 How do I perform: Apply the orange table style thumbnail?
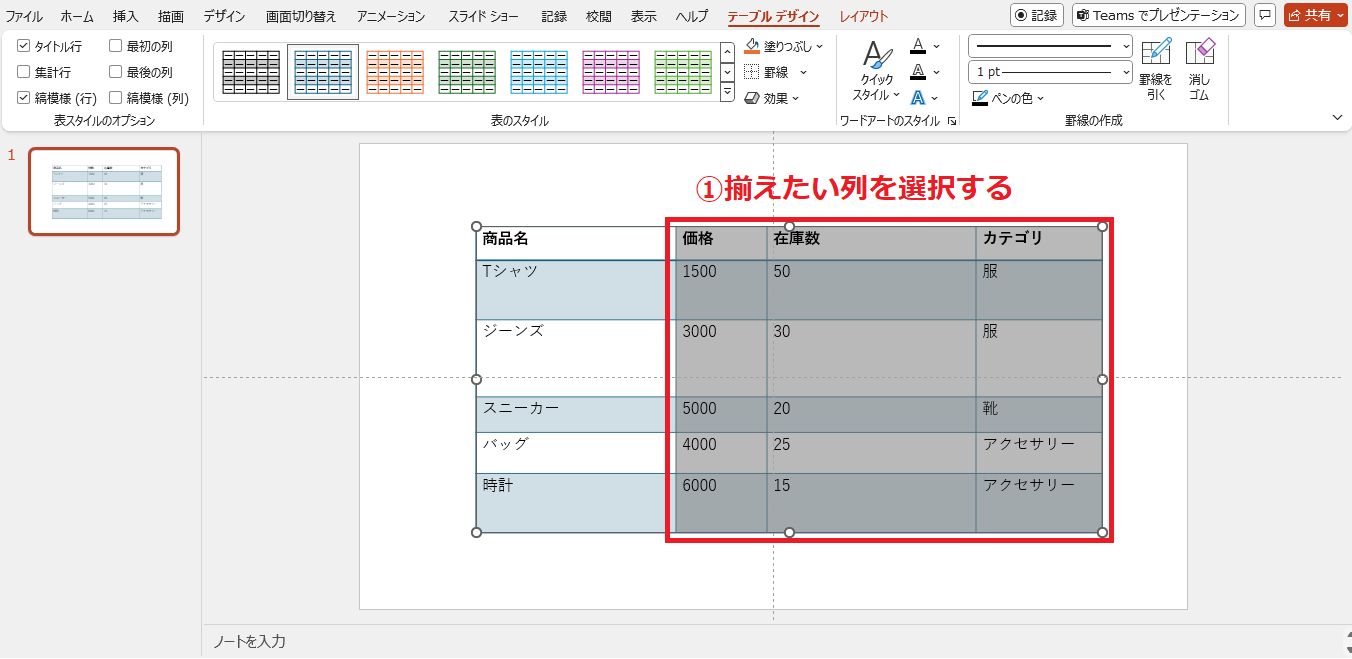click(x=394, y=72)
